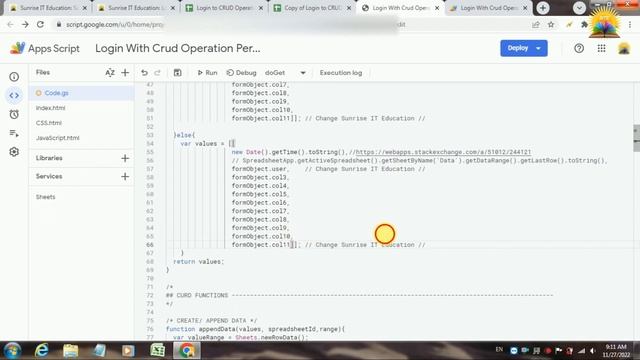
Task: Click the Redo arrow in editor toolbar
Action: [158, 73]
